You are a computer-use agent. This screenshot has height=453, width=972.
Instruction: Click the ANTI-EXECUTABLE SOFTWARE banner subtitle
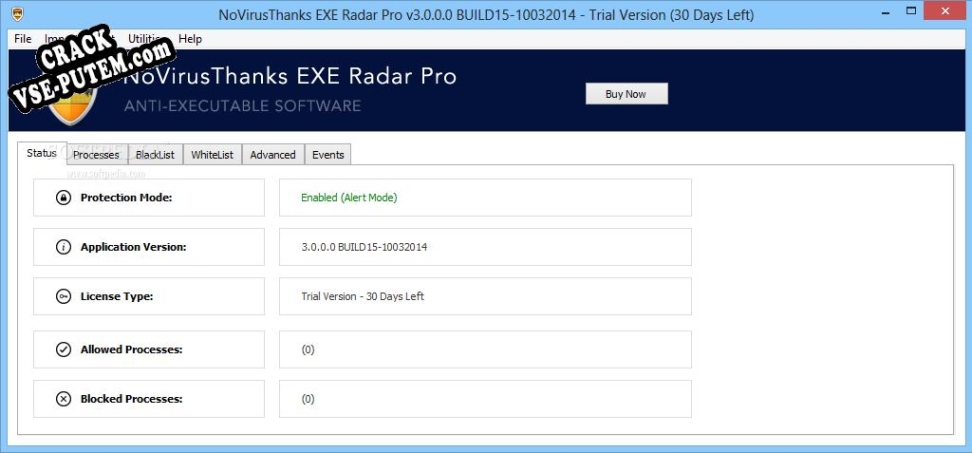(x=242, y=106)
